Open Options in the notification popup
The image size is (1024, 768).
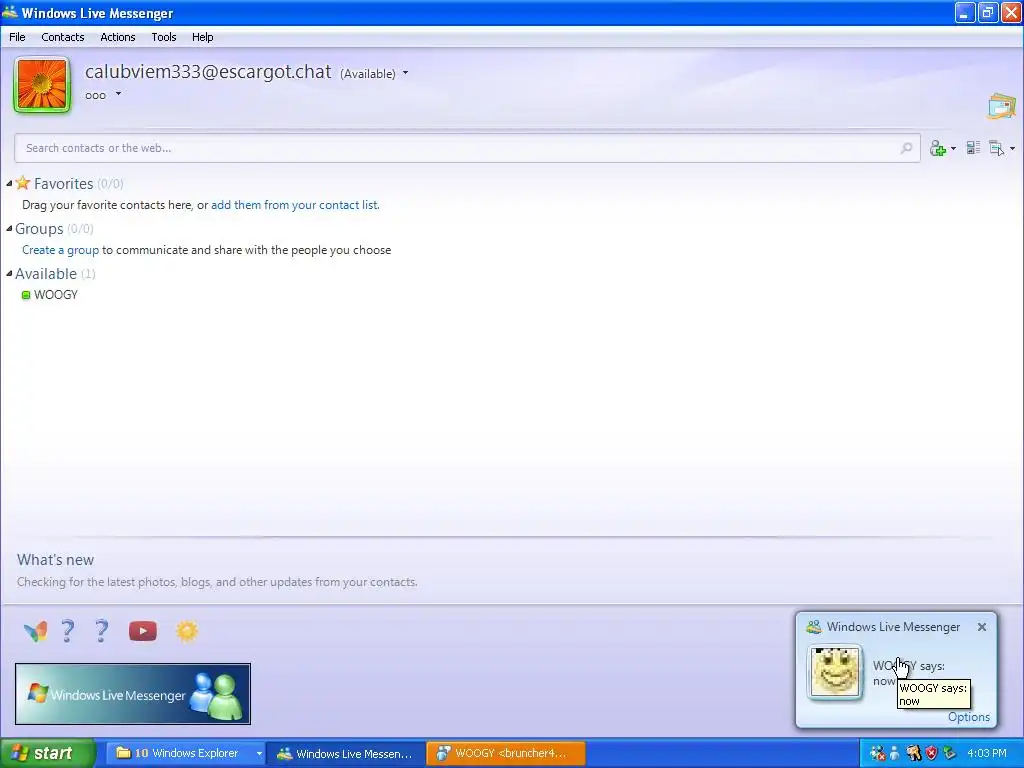968,717
